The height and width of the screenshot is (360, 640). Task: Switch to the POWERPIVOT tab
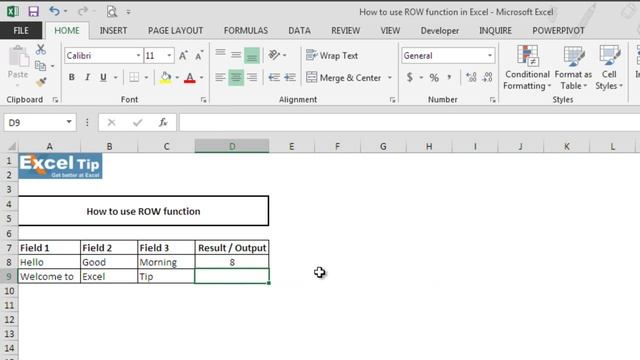558,31
